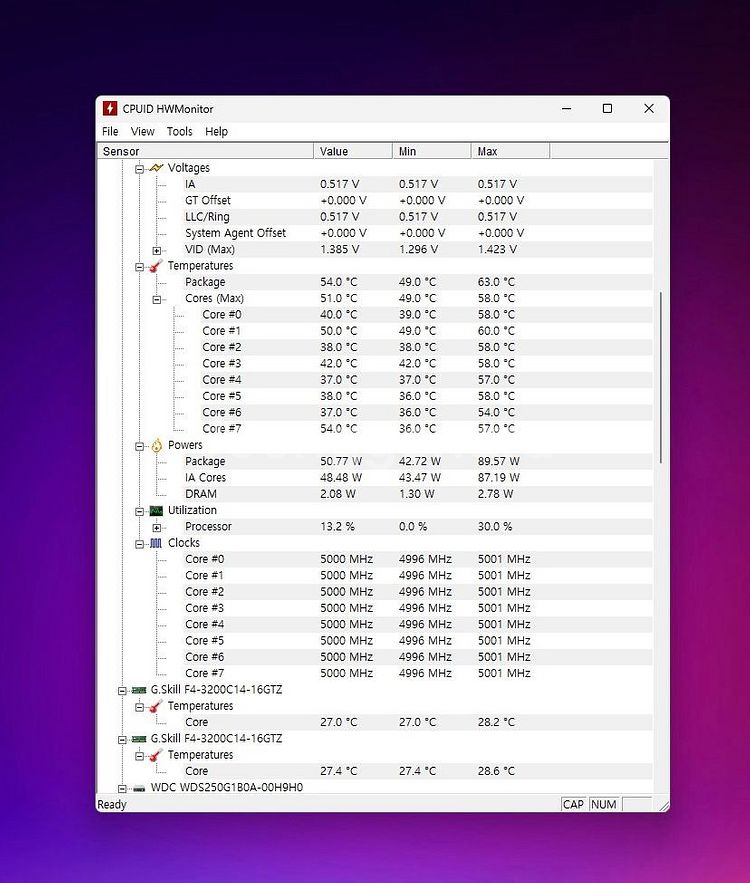Open the Tools menu

[x=180, y=132]
